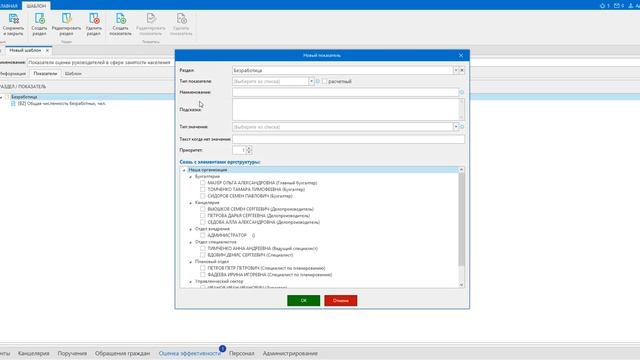Clear the Раздел field with its X button
This screenshot has height=360, width=640.
(x=462, y=70)
